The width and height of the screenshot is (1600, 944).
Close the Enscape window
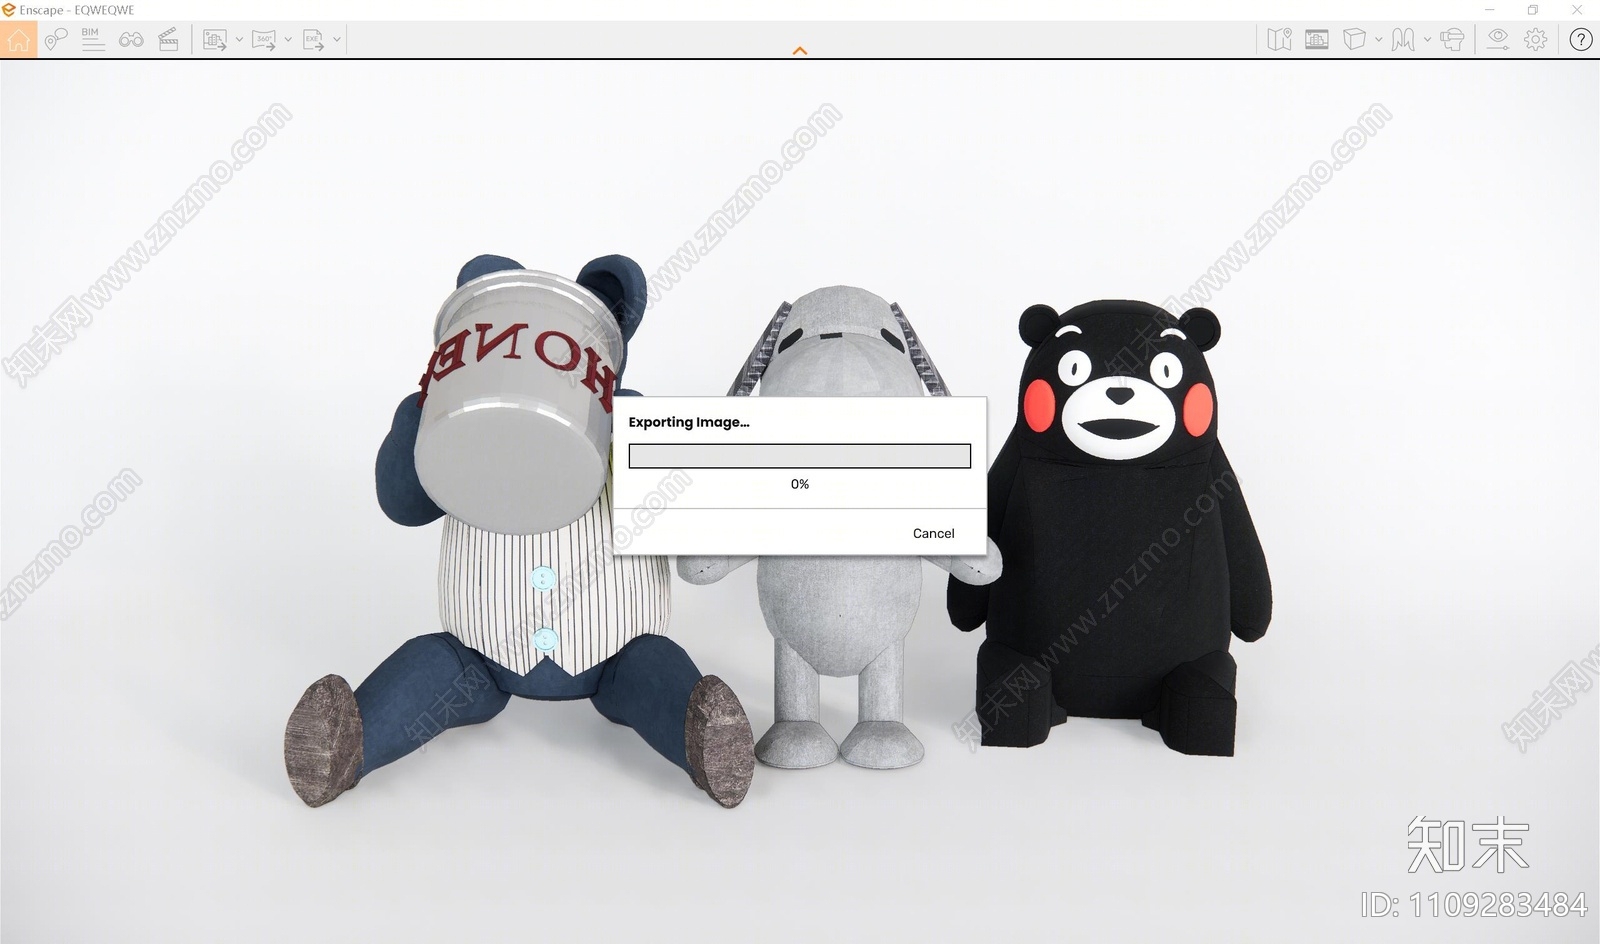[1577, 10]
